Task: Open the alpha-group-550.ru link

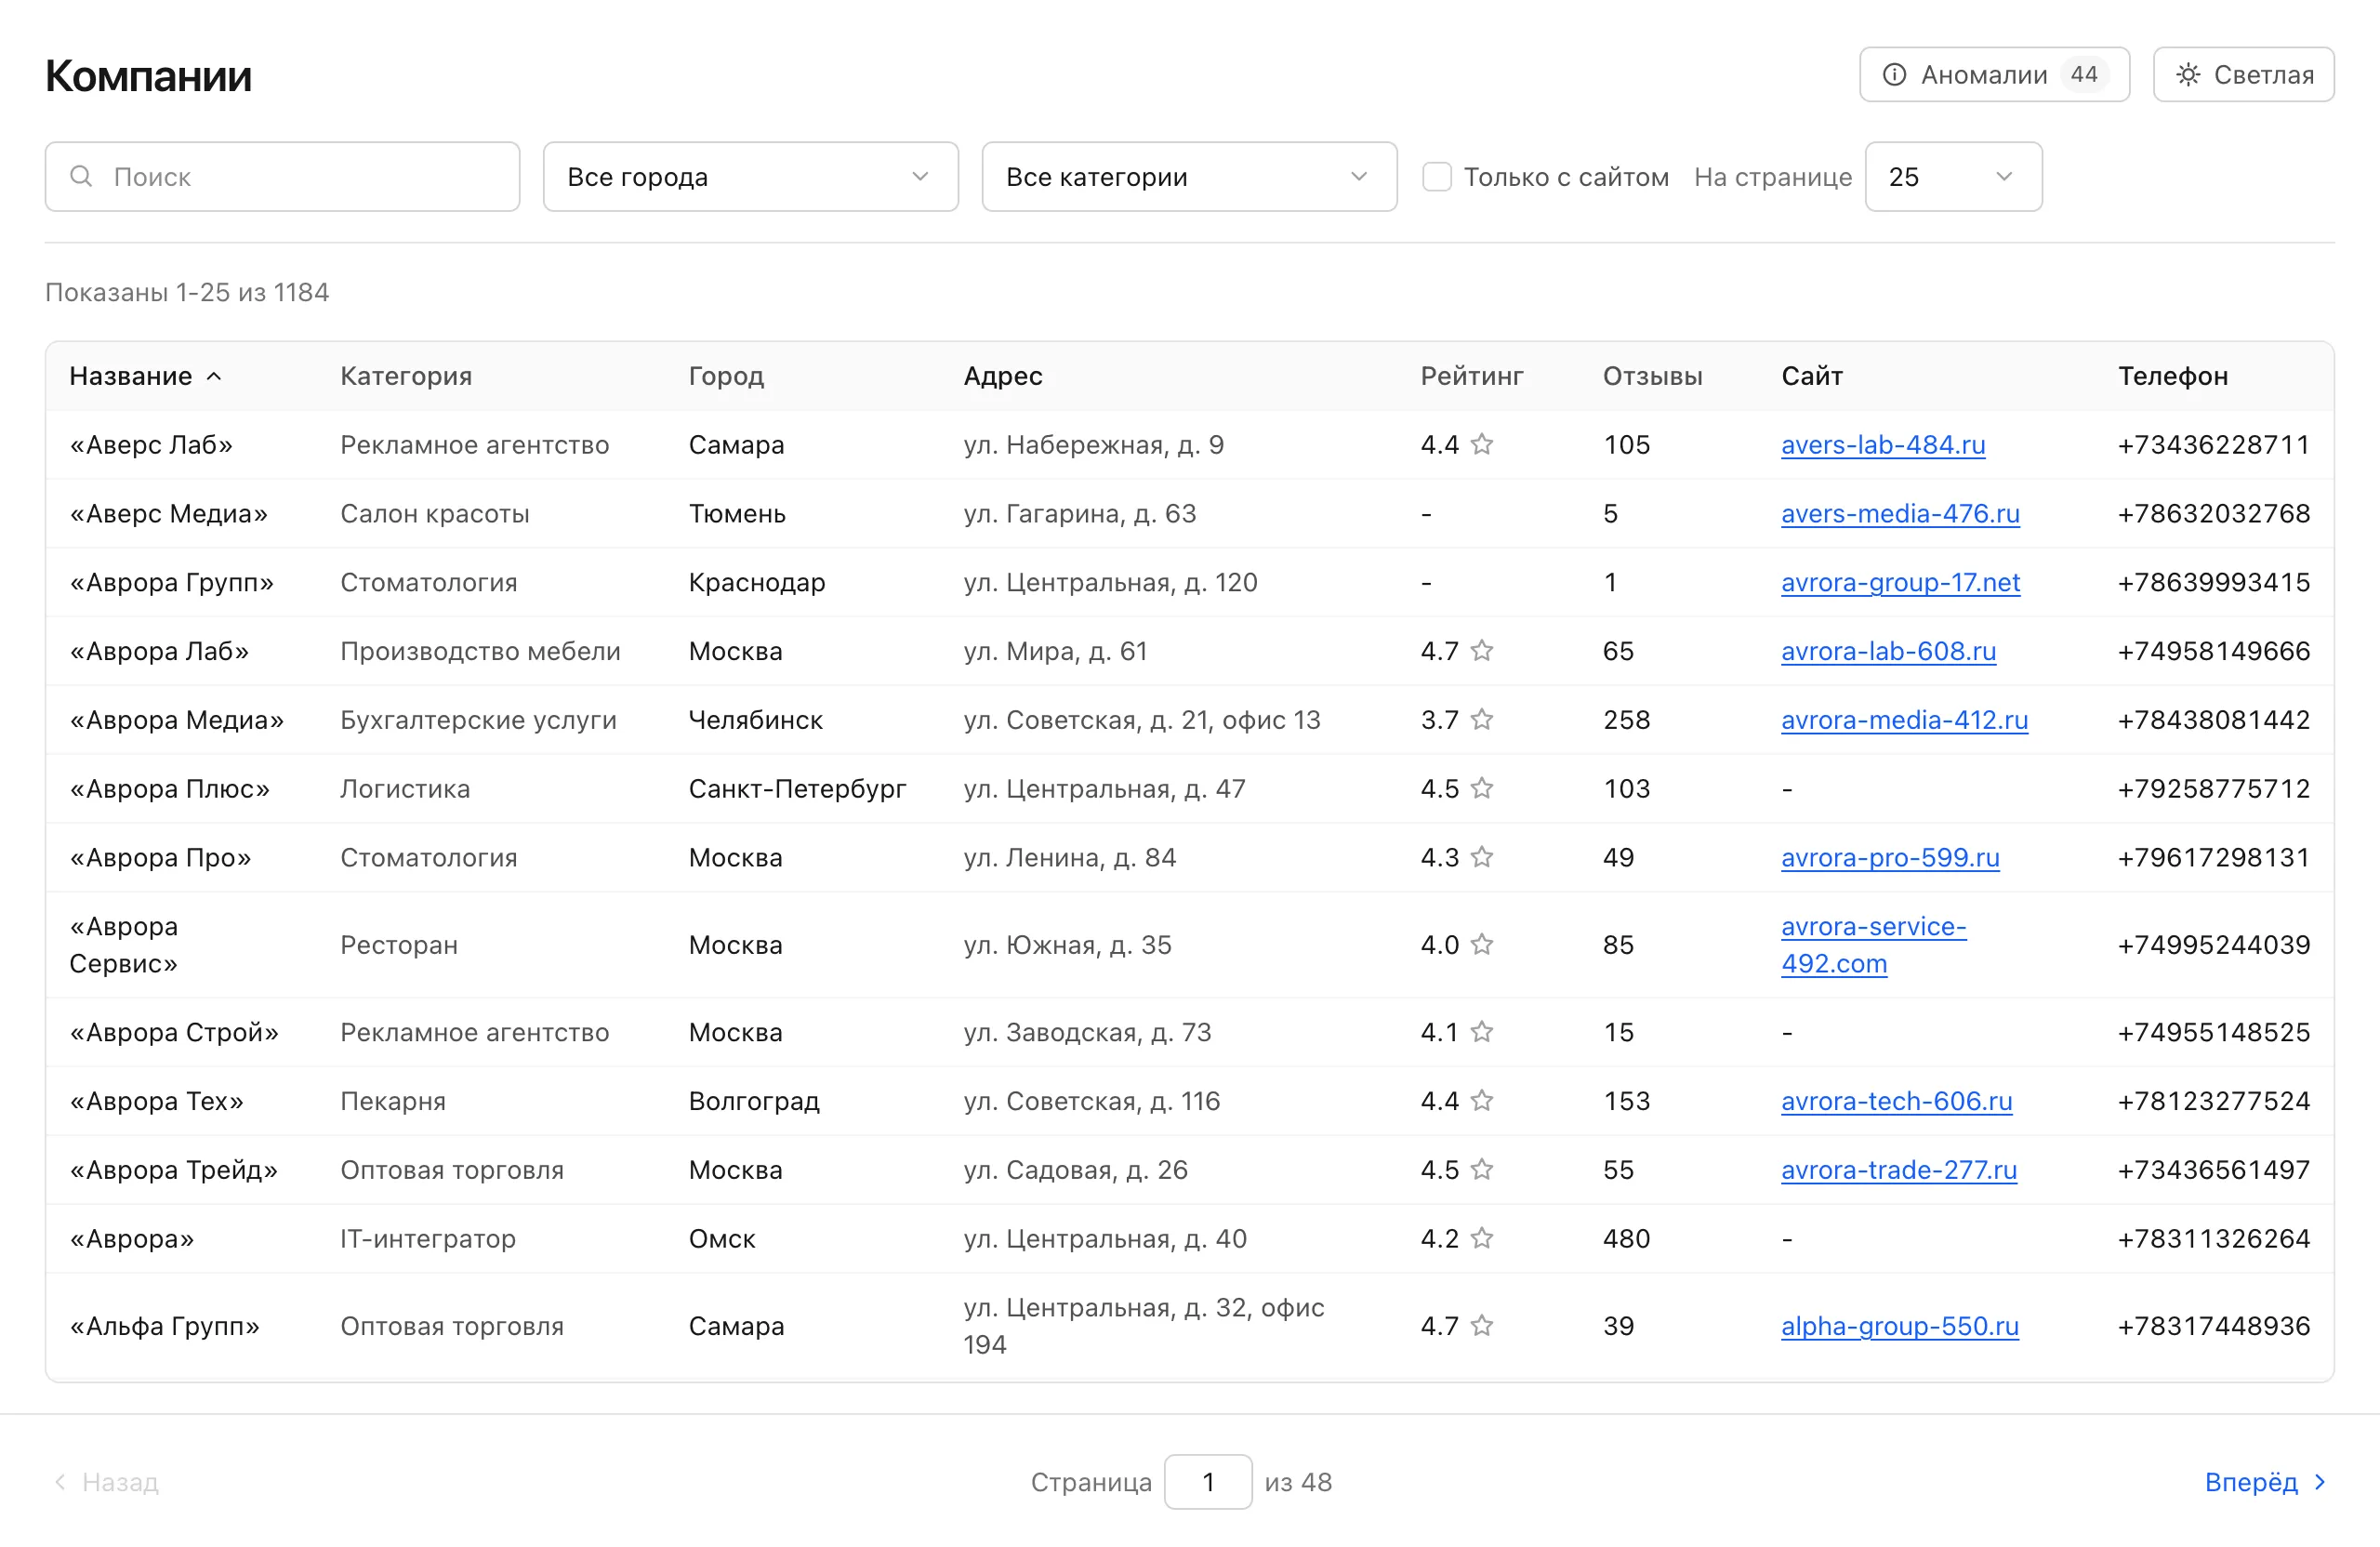Action: click(1899, 1326)
